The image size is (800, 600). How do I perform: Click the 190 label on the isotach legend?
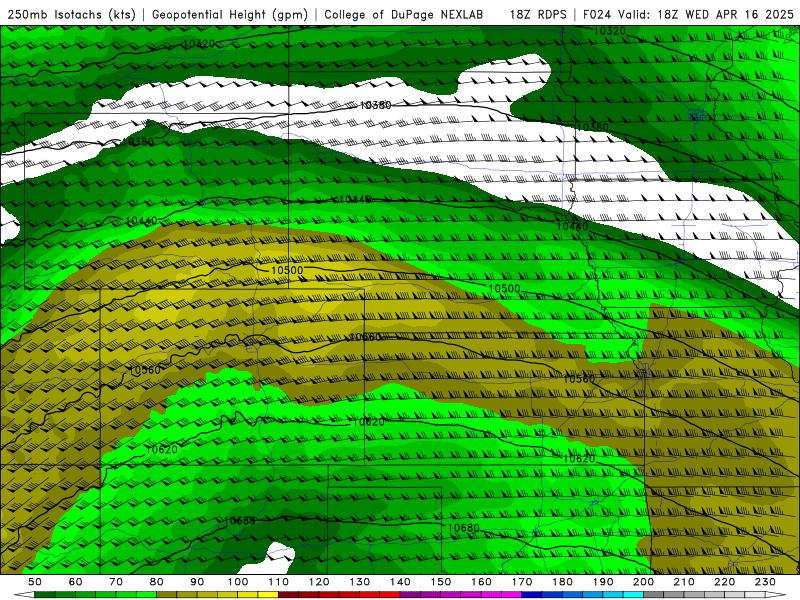[603, 582]
